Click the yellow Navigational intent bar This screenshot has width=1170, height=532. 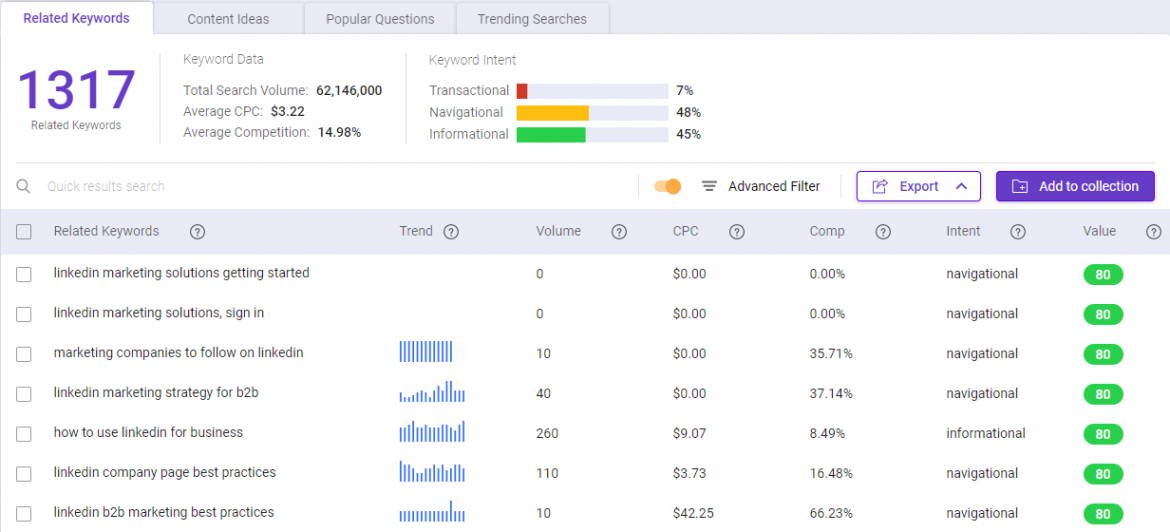coord(552,113)
